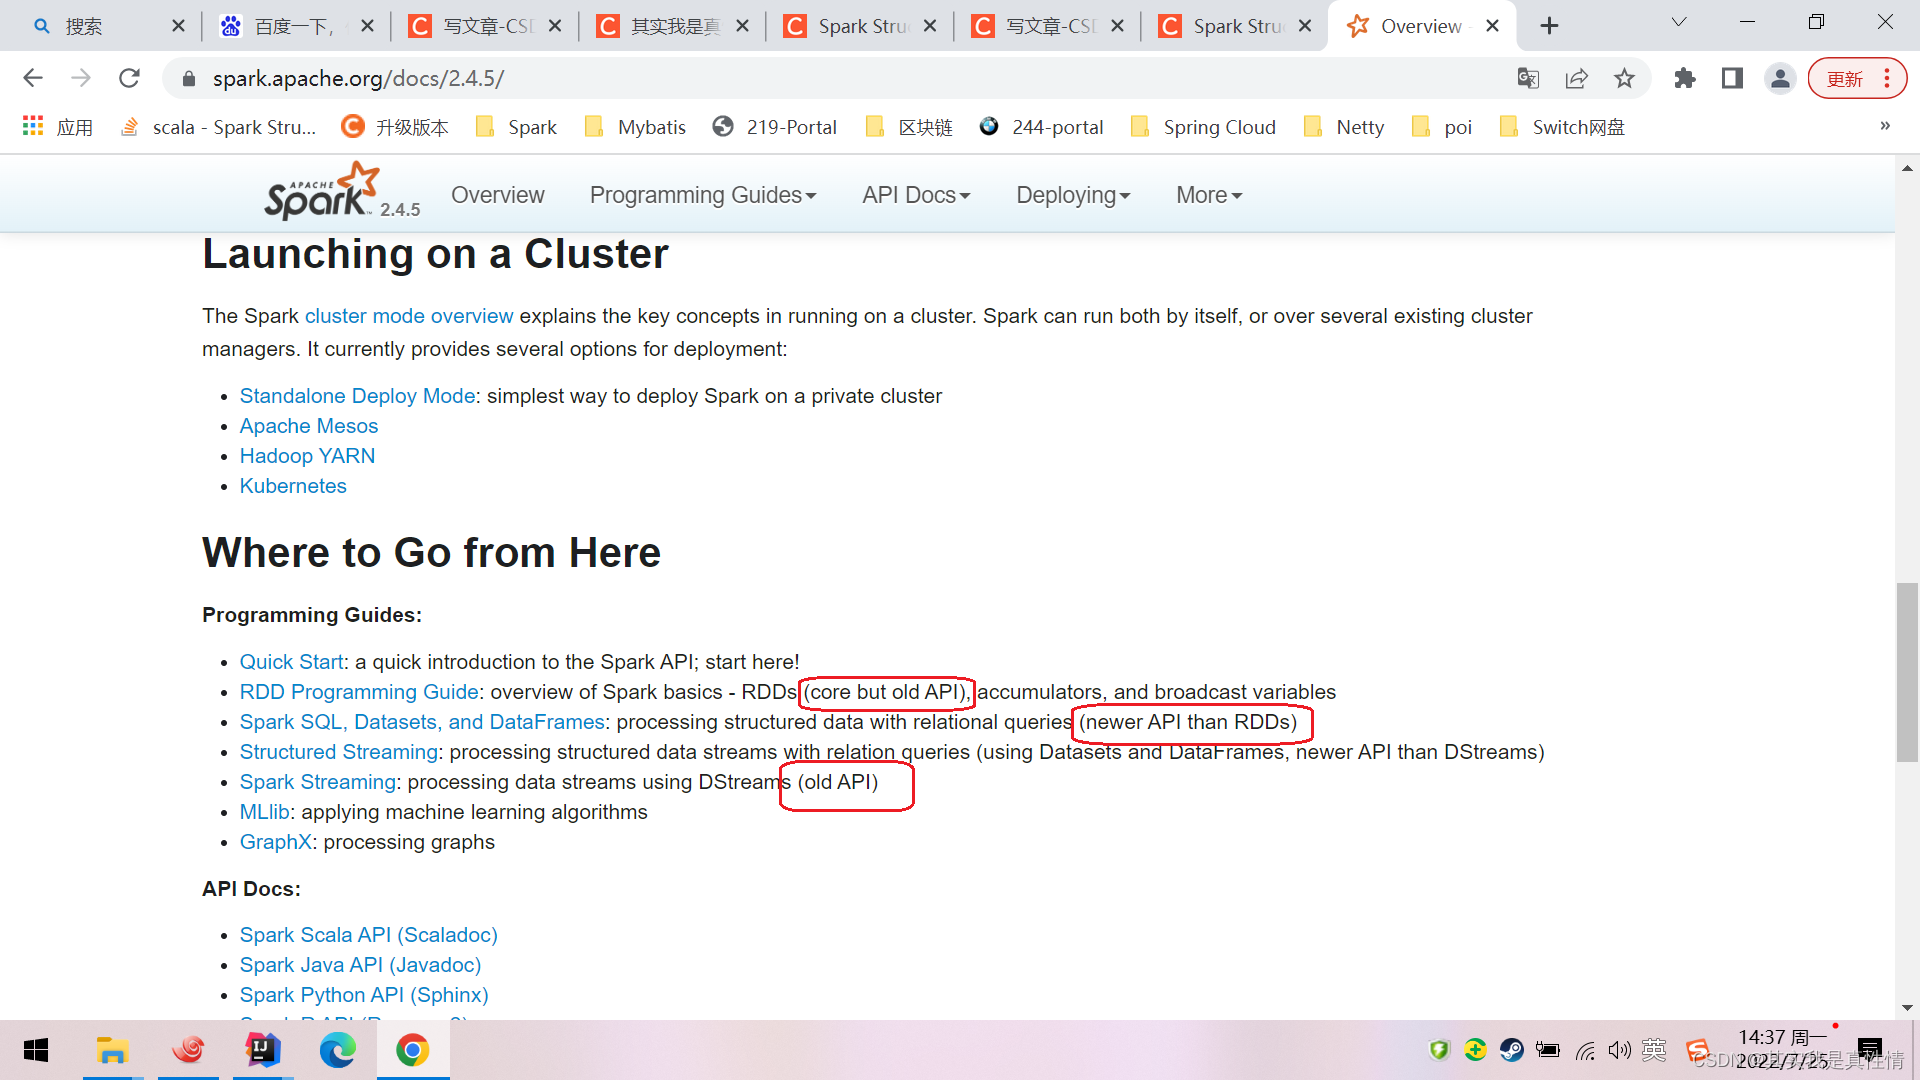Screen dimensions: 1920x1080
Task: Open the Spark Streaming link
Action: [x=318, y=782]
